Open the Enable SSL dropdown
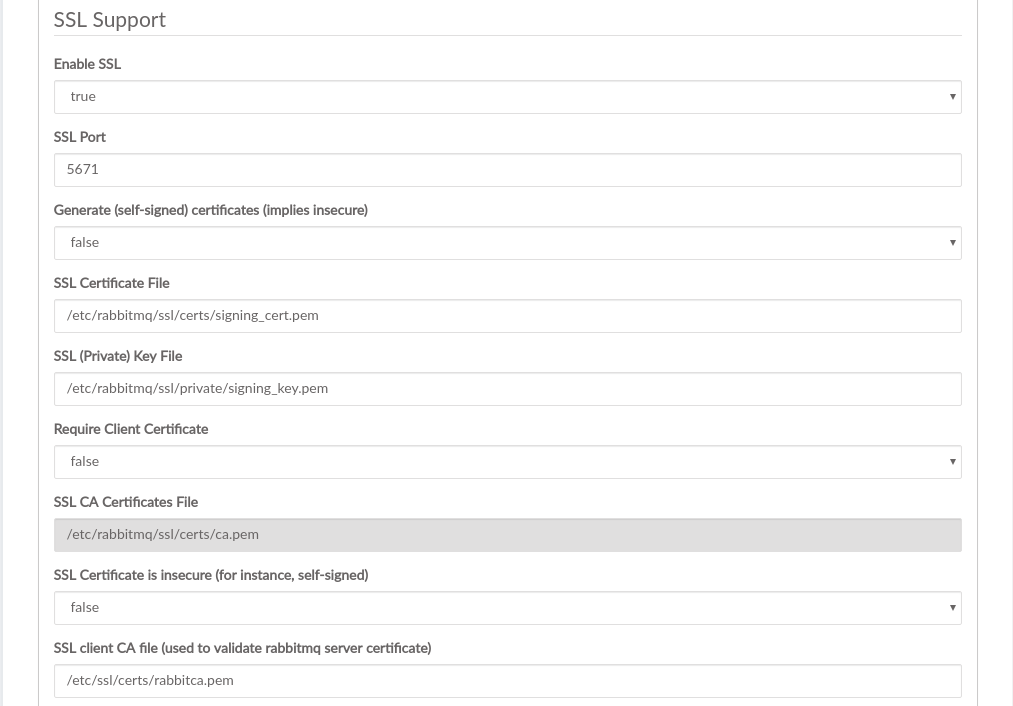This screenshot has height=706, width=1013. click(507, 97)
